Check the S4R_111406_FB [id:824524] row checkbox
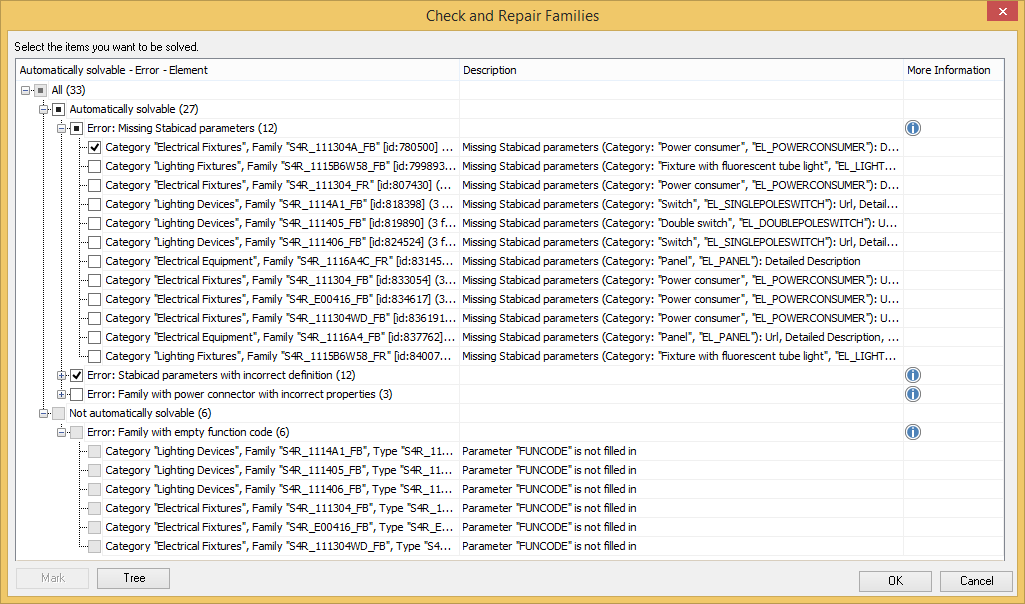 pyautogui.click(x=95, y=243)
